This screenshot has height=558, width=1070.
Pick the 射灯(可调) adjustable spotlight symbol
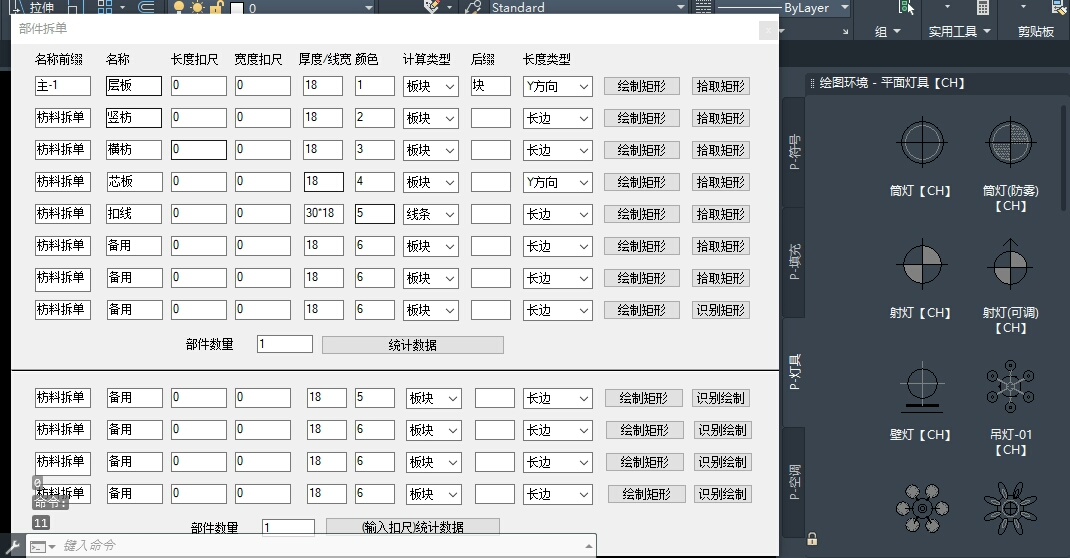click(1010, 265)
